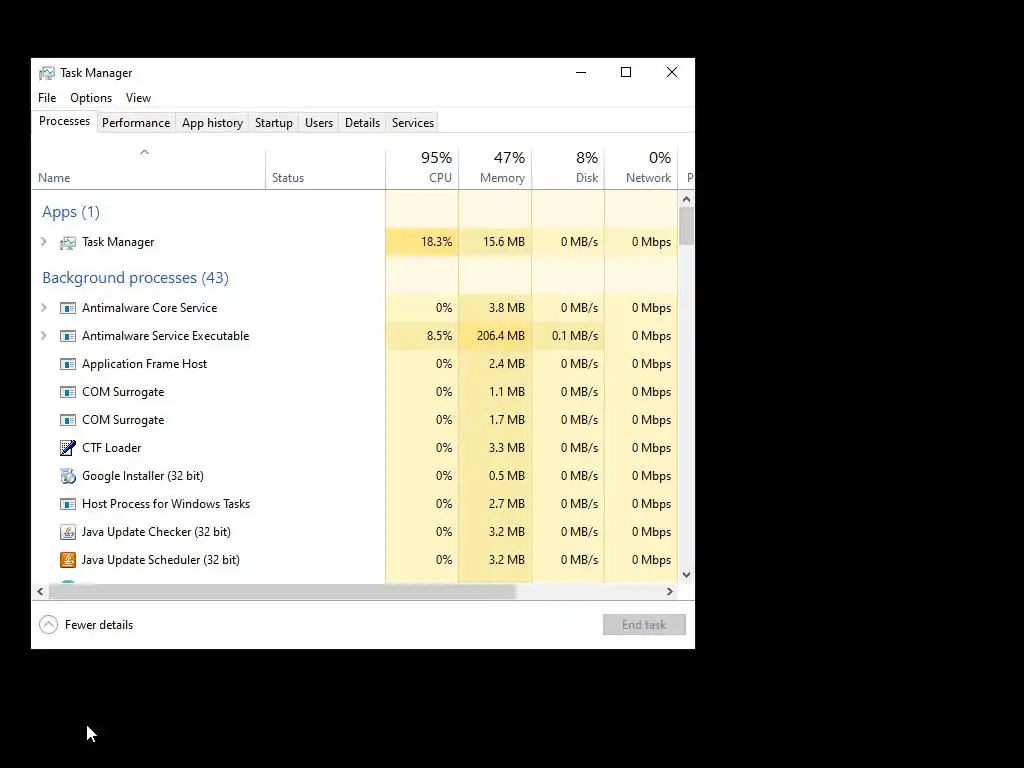
Task: Click the 8.5% CPU value
Action: click(x=440, y=336)
